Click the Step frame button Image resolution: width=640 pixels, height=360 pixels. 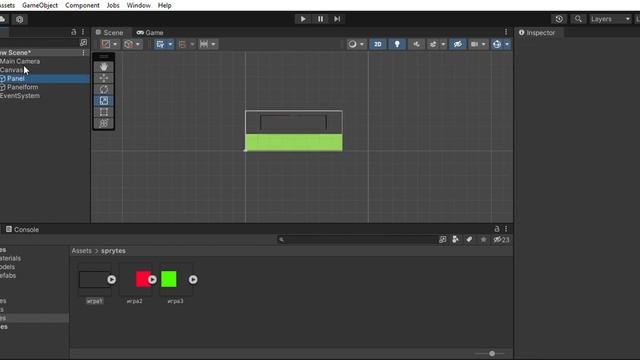point(337,19)
